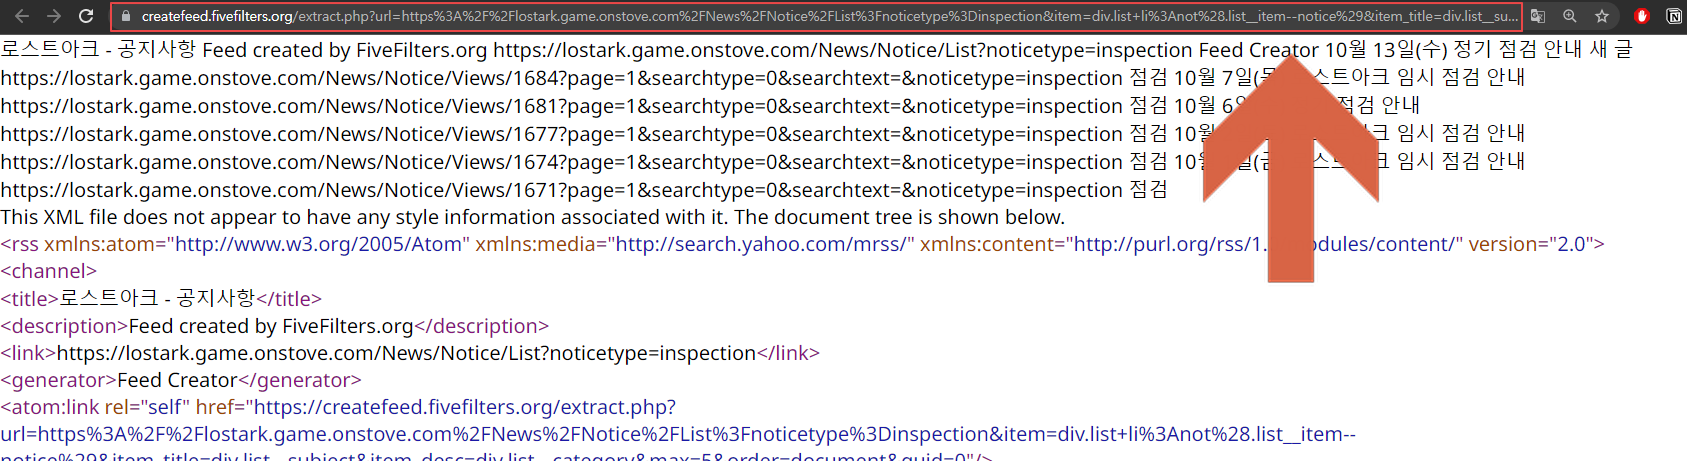This screenshot has height=461, width=1687.
Task: Click the '10월 13일(수) 정기 점검 안내' text
Action: [1454, 50]
